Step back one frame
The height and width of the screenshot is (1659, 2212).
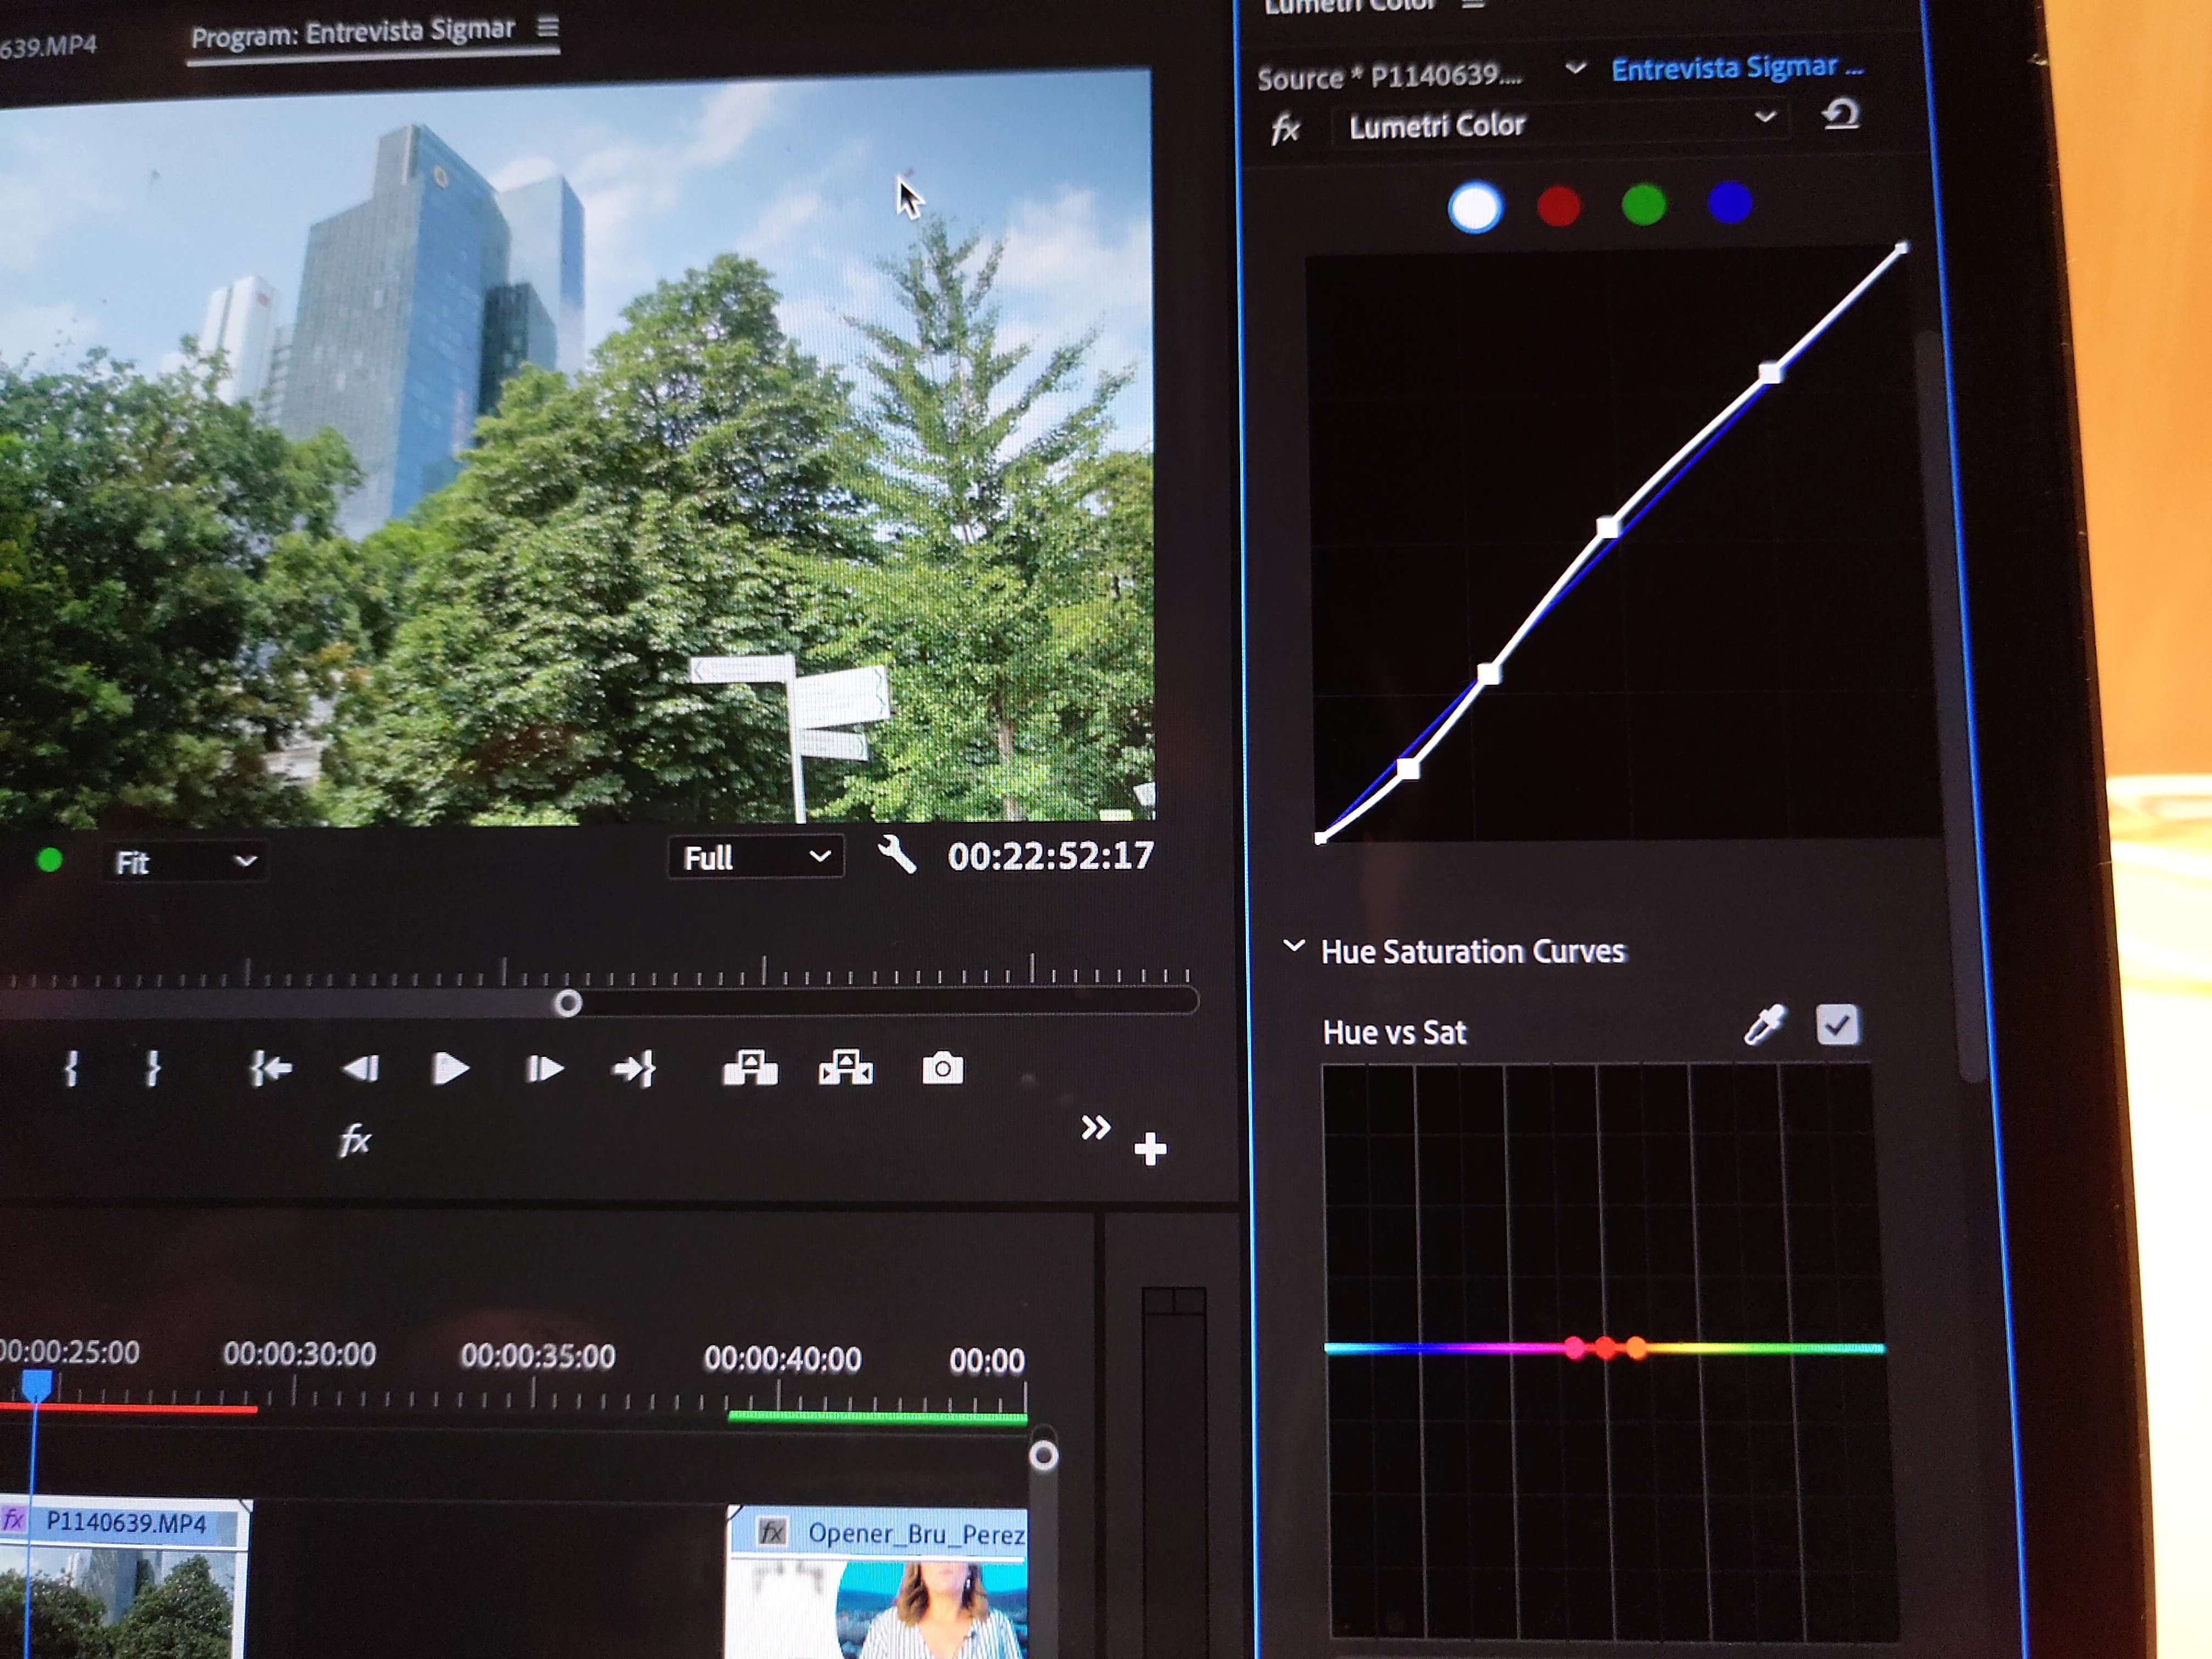[360, 1068]
